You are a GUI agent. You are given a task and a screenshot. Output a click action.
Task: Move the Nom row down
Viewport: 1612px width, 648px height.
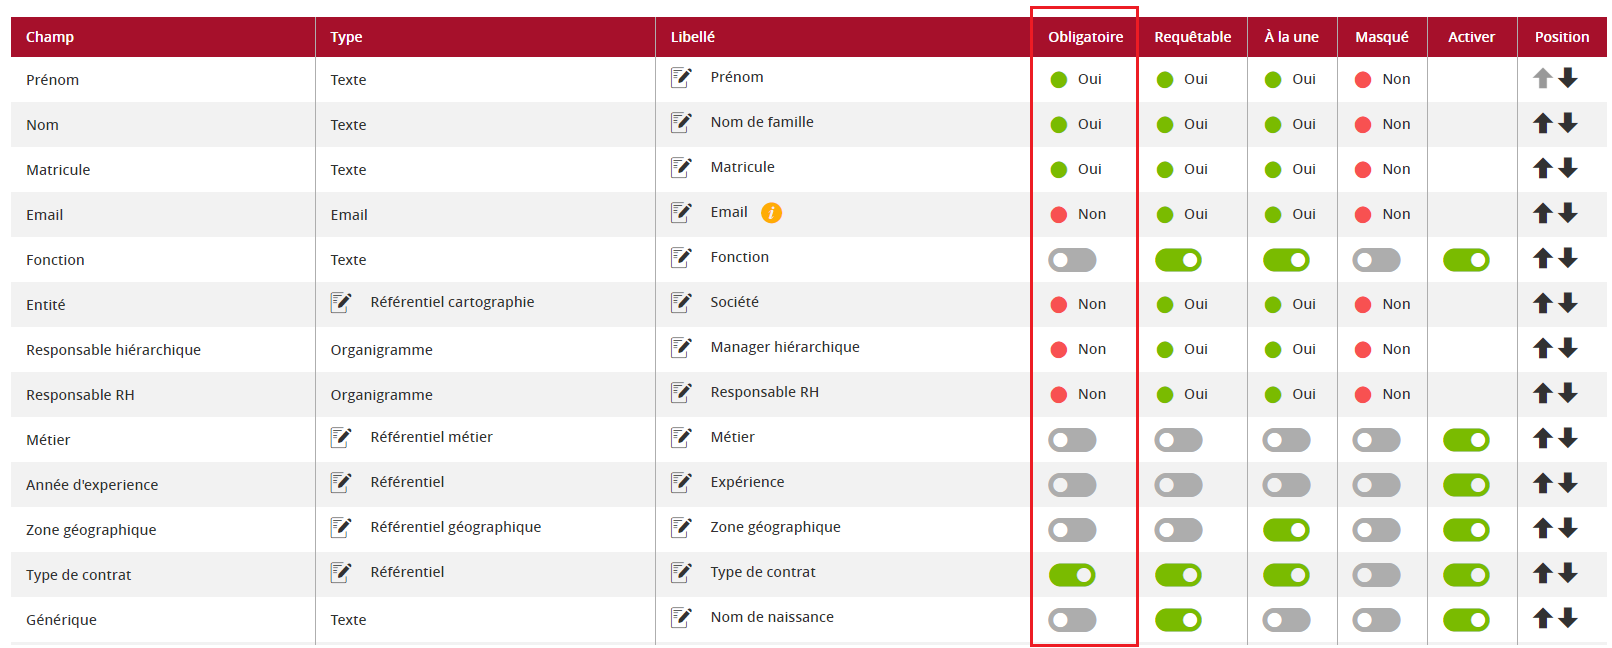[1568, 123]
